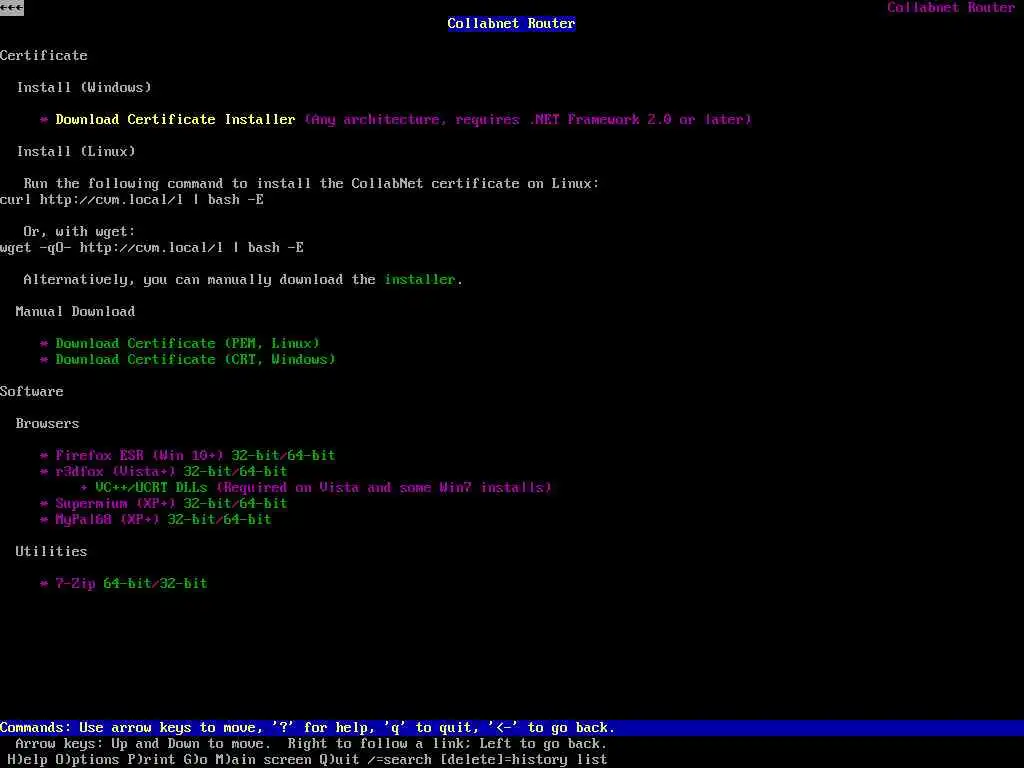Click the 'Or, with wget:' line
1024x768 pixels.
[x=79, y=231]
